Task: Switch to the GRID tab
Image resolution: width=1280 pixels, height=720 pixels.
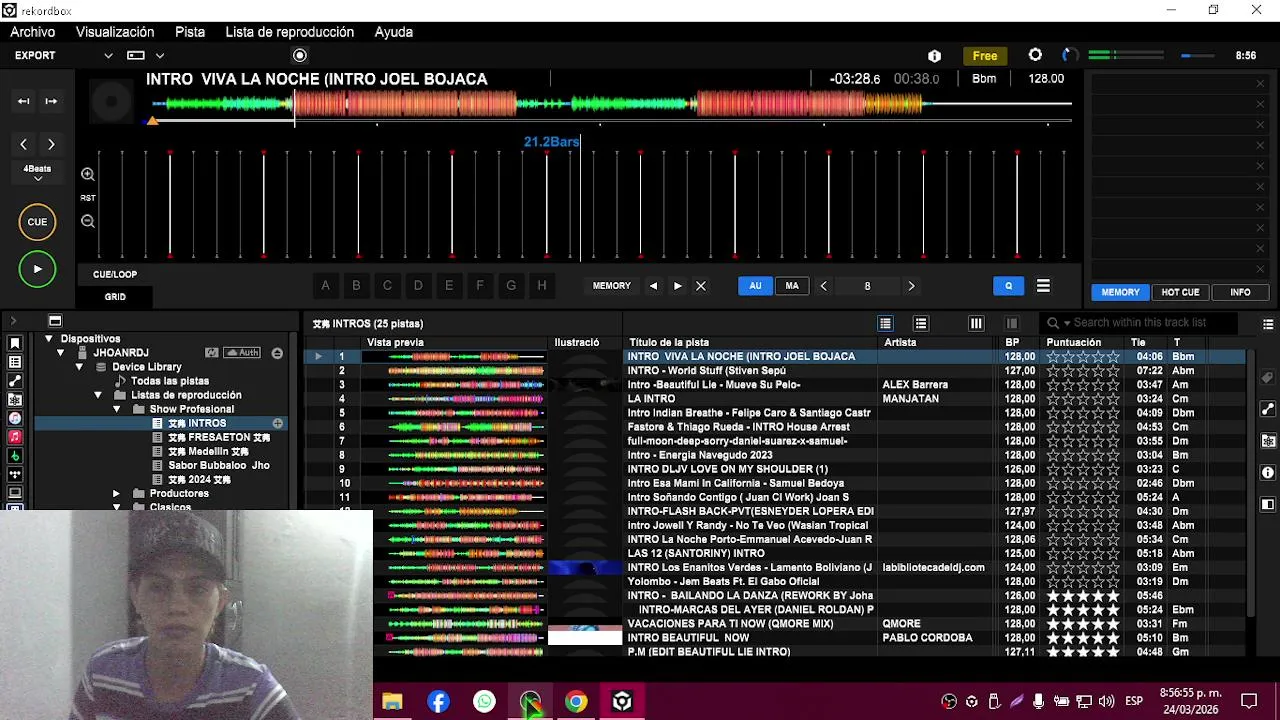Action: click(x=115, y=297)
